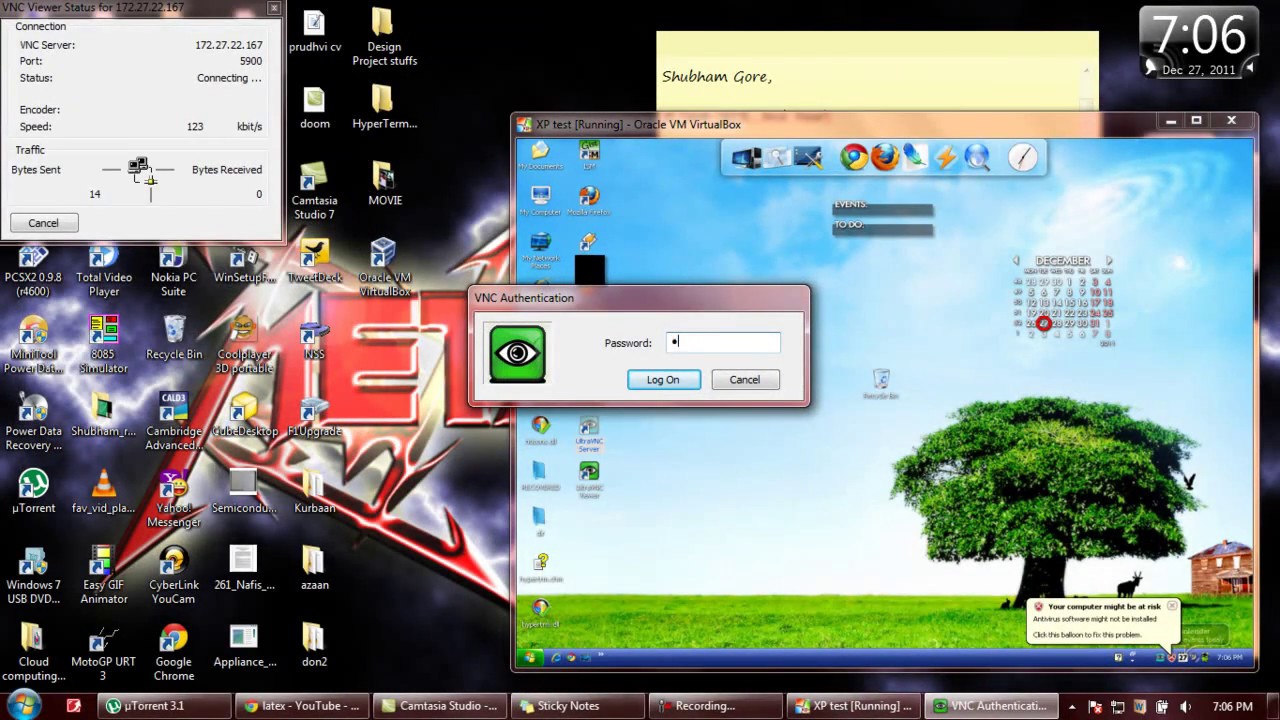Close the antivirus warning balloon
Image resolution: width=1280 pixels, height=720 pixels.
point(1172,606)
